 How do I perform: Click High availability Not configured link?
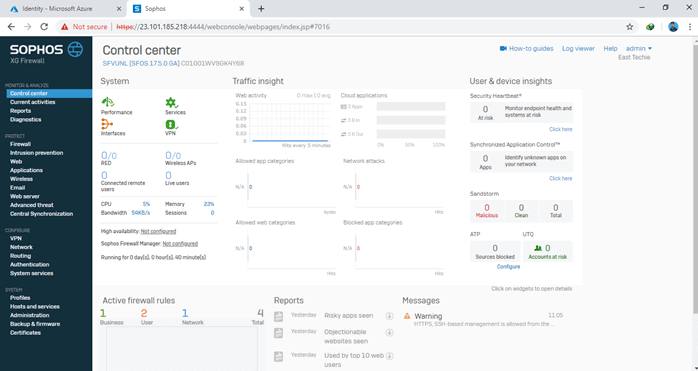click(158, 231)
